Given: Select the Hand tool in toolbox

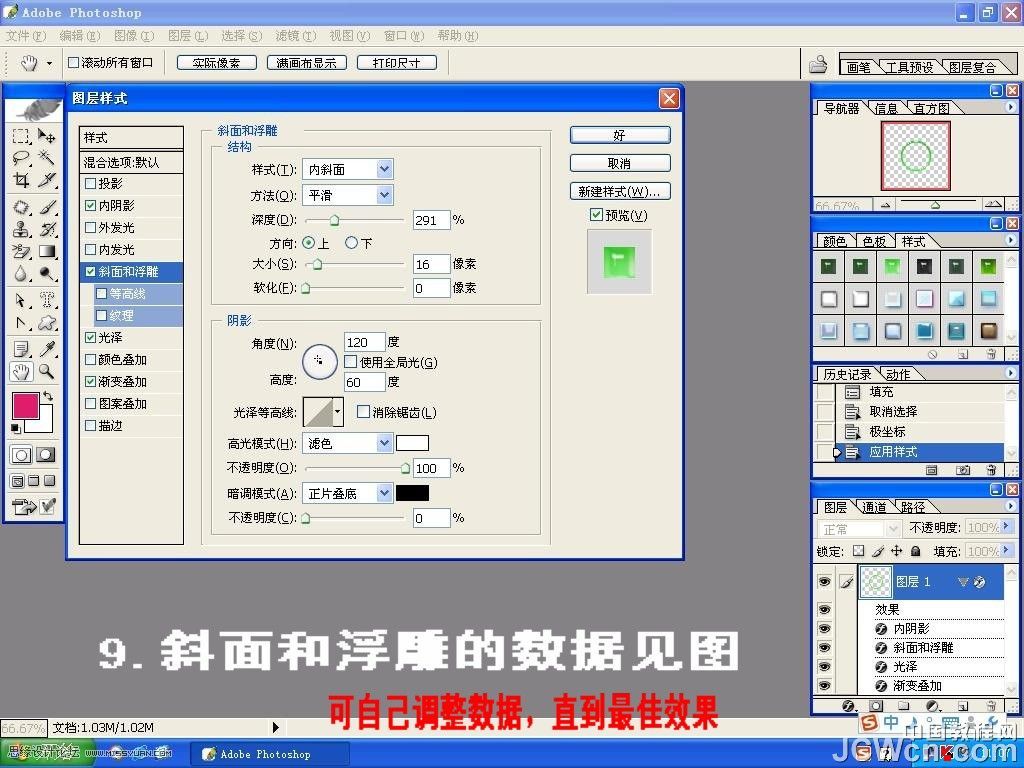Looking at the screenshot, I should 21,372.
